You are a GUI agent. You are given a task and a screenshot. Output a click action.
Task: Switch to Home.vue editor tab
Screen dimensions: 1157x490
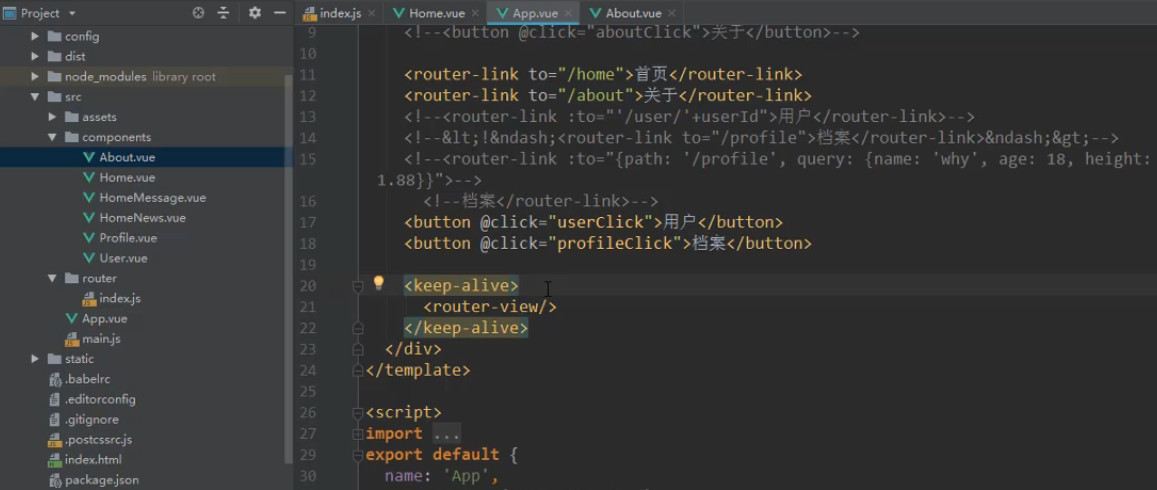click(435, 13)
